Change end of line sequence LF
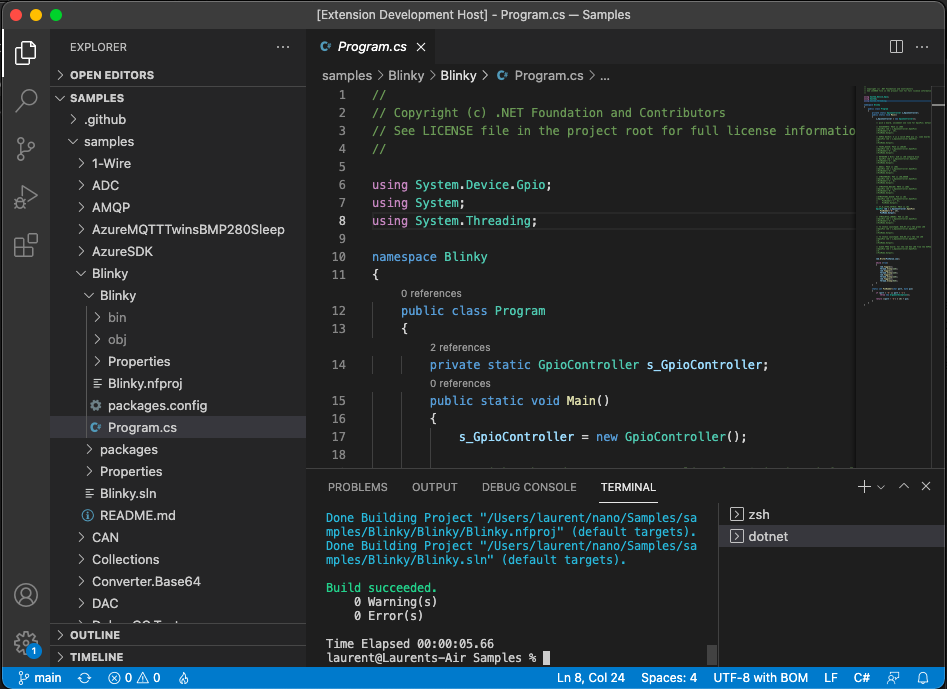 point(830,678)
